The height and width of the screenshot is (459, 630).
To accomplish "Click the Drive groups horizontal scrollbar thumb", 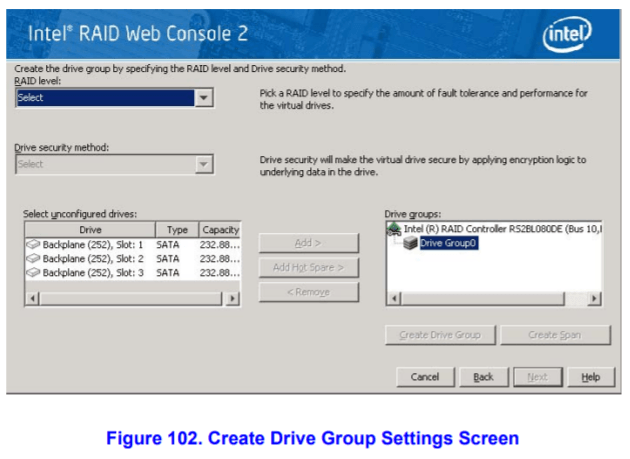I will coord(483,299).
